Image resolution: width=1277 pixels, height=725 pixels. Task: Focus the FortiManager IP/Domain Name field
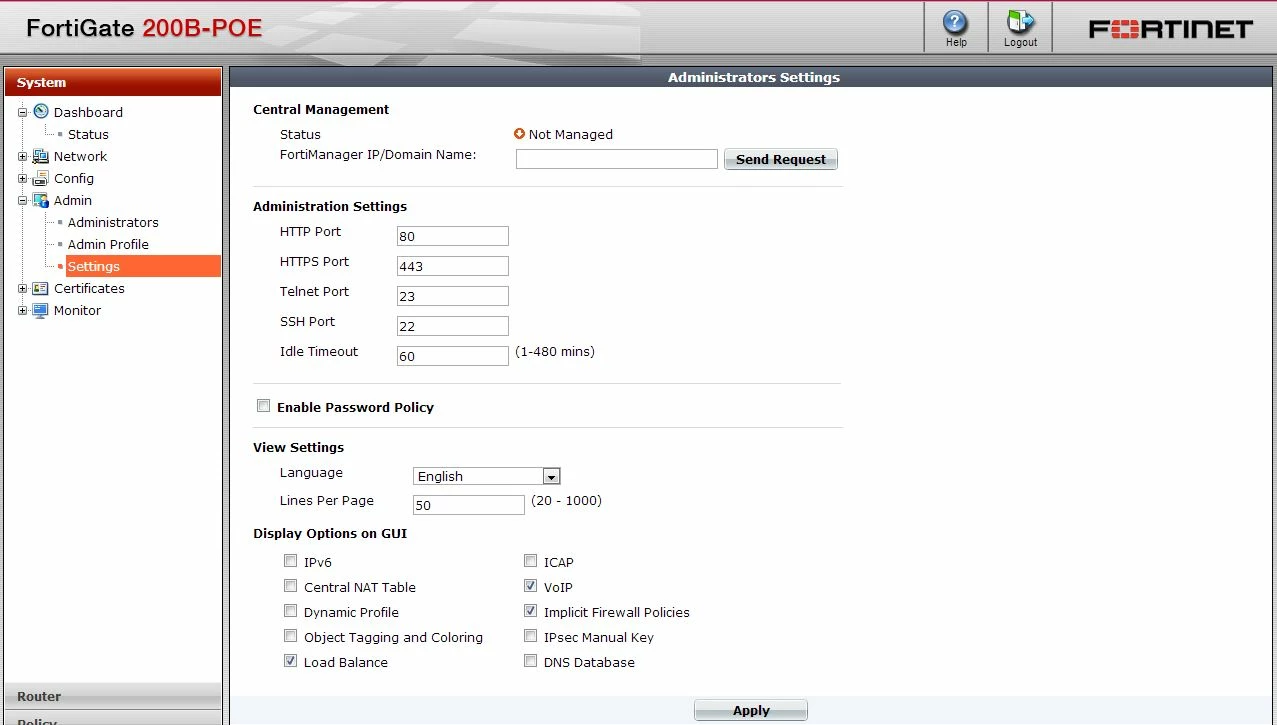pos(617,159)
